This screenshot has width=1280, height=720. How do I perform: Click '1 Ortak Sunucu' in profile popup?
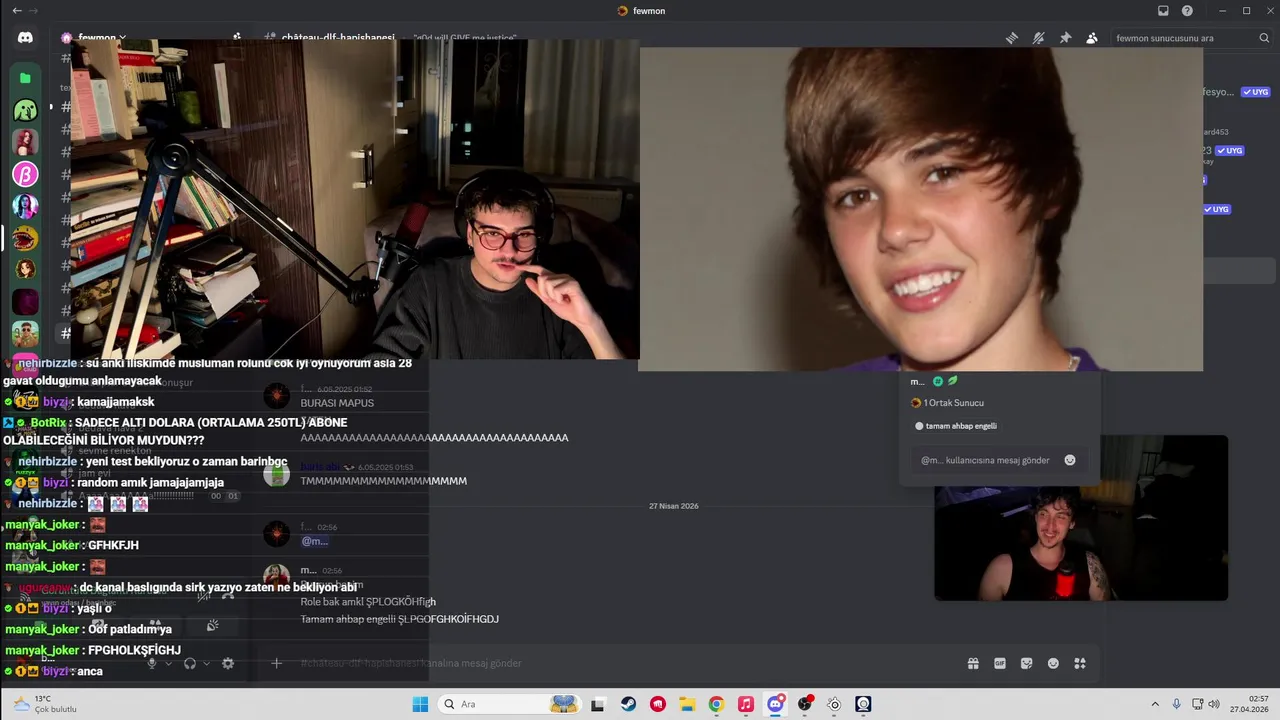pos(947,403)
